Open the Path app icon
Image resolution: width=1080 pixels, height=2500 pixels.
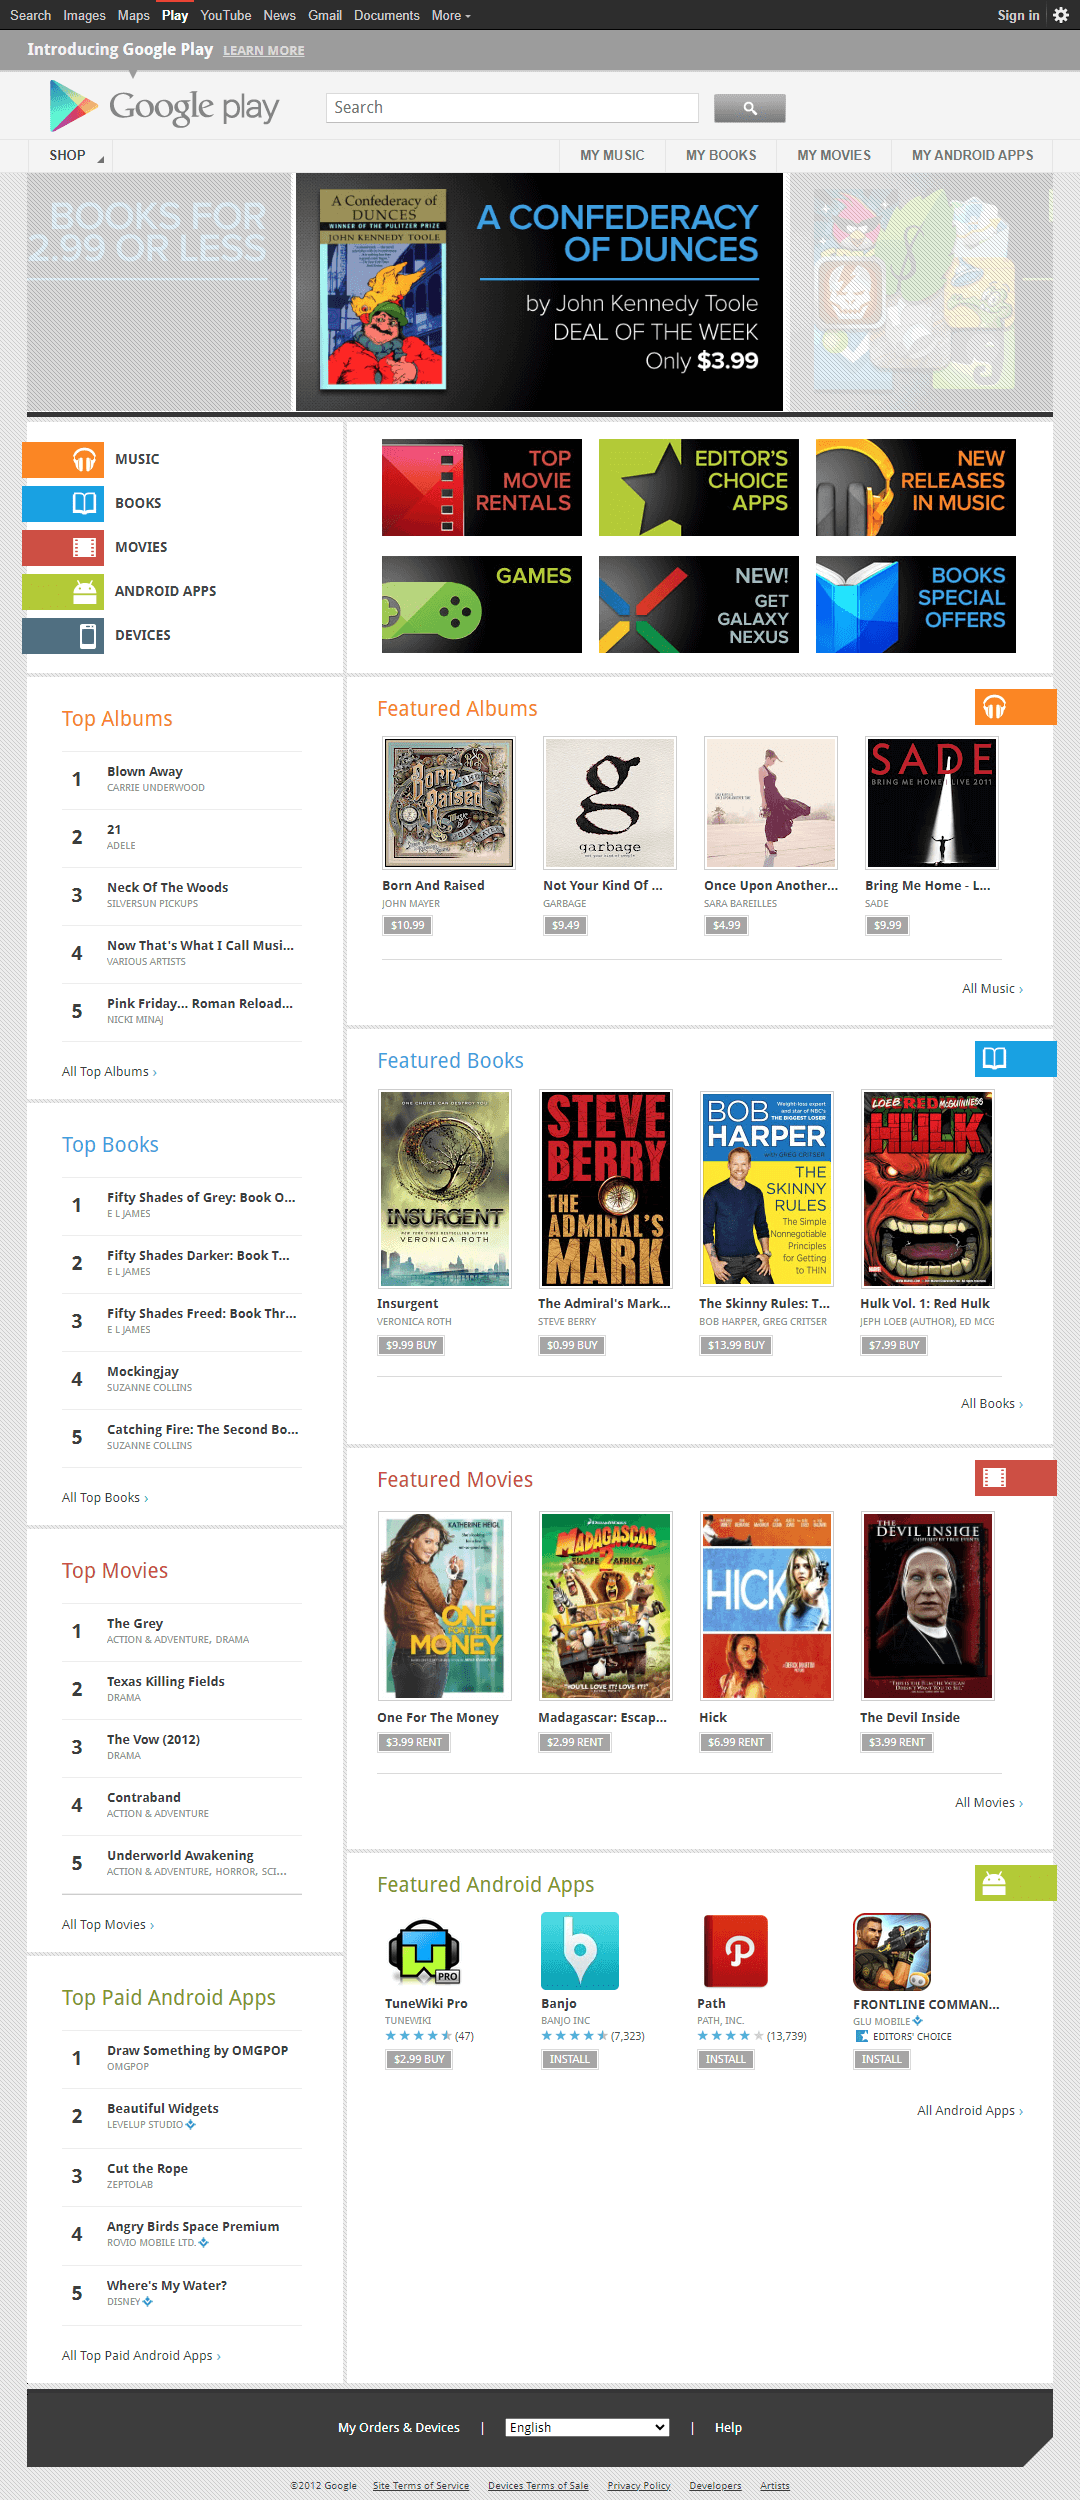pos(736,1951)
